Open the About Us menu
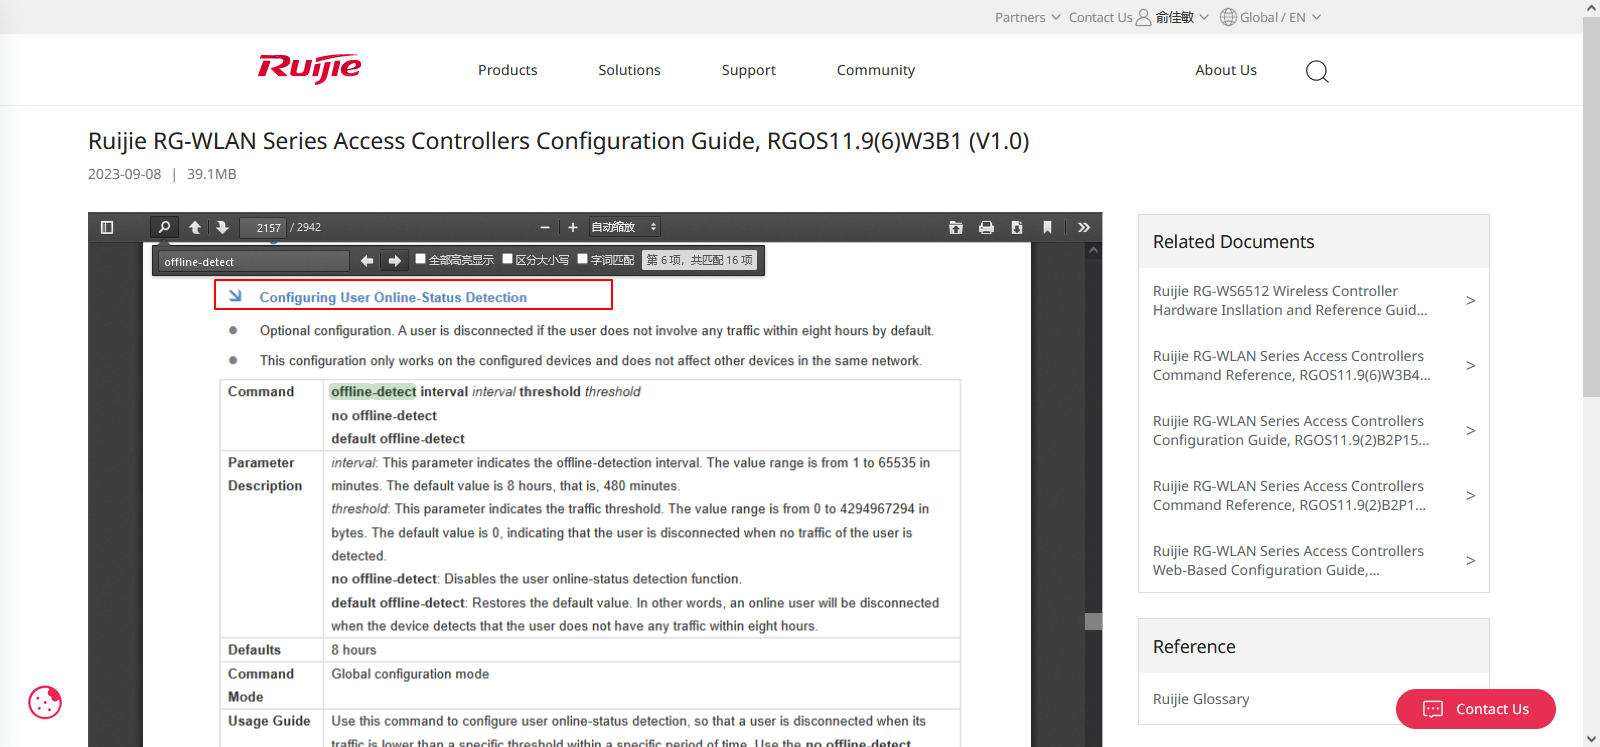This screenshot has width=1600, height=747. [x=1226, y=70]
